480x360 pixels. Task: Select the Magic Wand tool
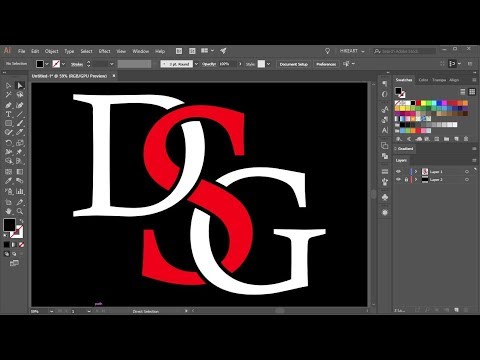coord(9,95)
